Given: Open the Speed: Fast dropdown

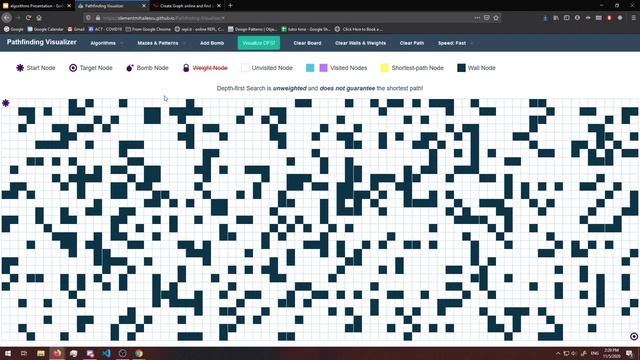Looking at the screenshot, I should coord(455,43).
